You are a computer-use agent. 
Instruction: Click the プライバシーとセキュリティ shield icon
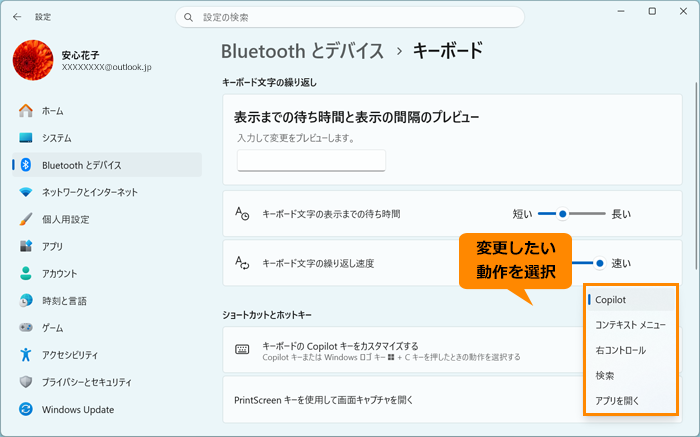tap(26, 382)
